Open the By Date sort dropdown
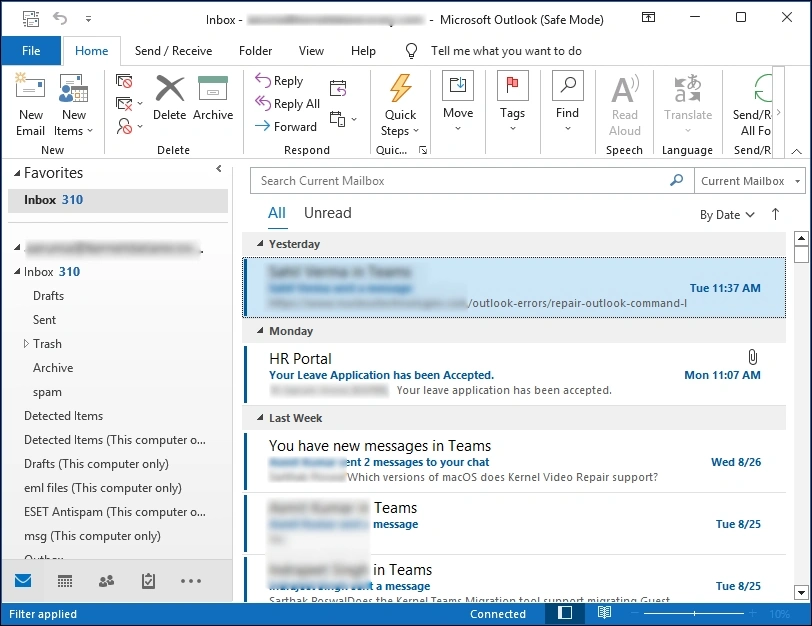Viewport: 812px width, 626px height. coord(727,215)
